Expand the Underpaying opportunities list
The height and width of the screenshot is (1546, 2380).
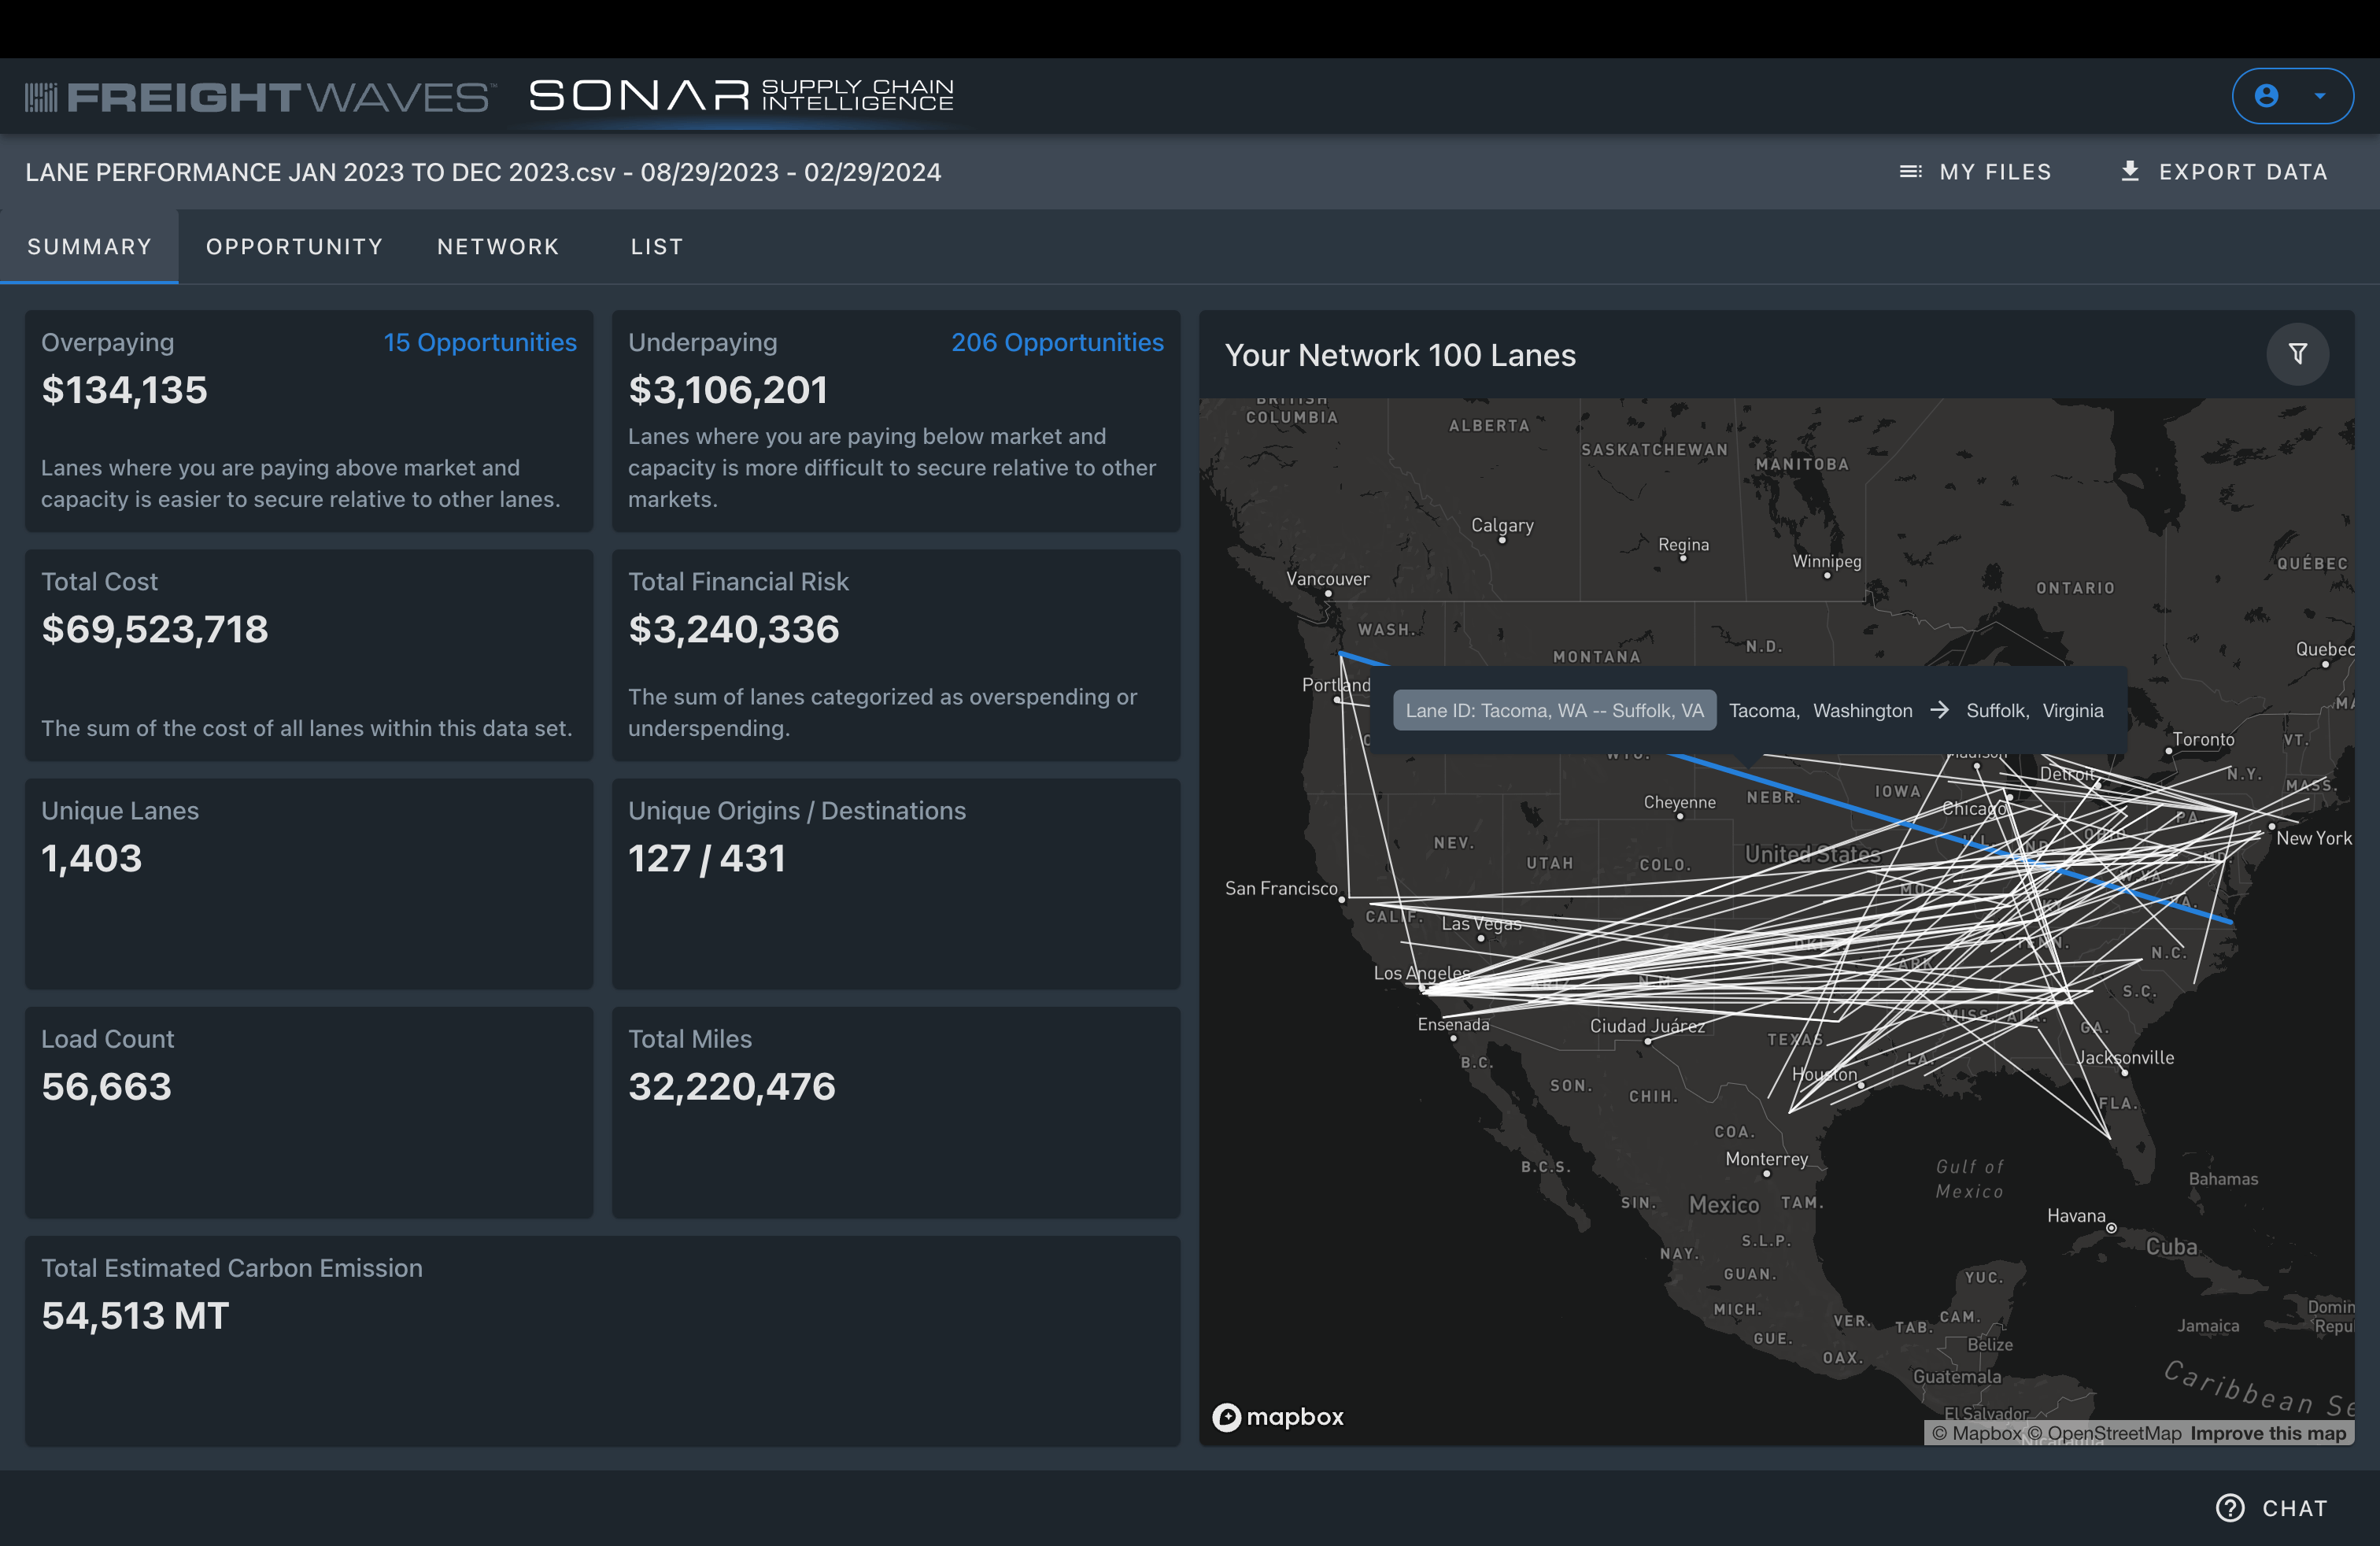tap(1057, 341)
